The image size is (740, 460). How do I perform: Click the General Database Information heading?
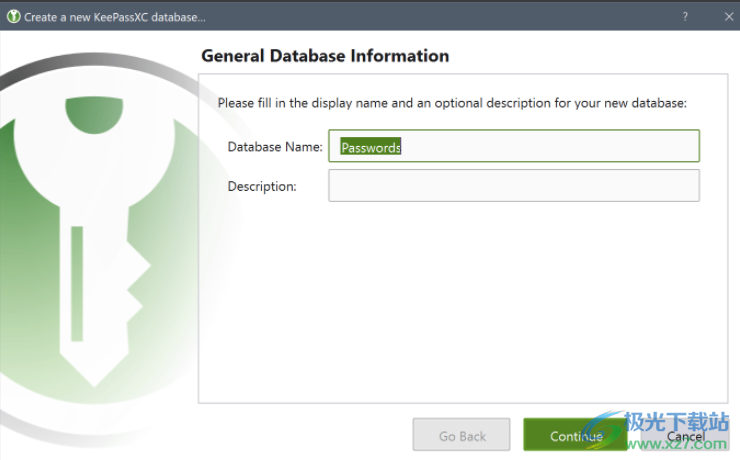pyautogui.click(x=325, y=56)
